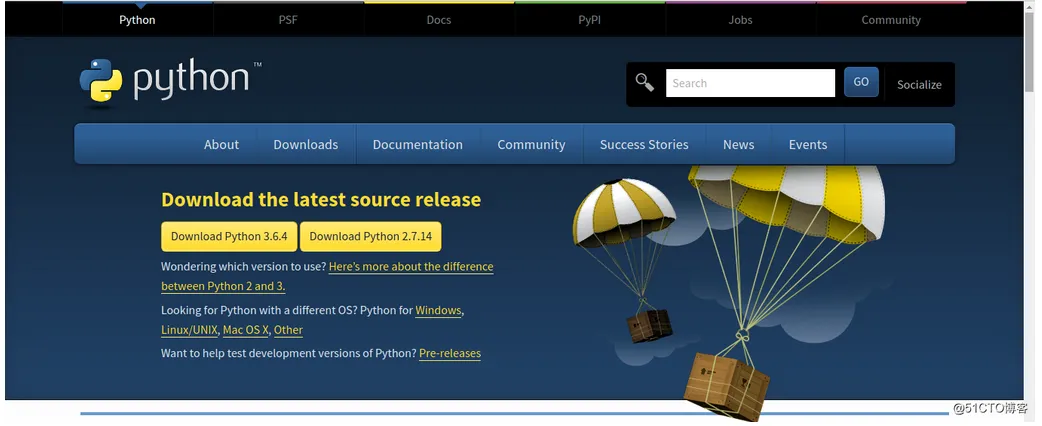This screenshot has width=1042, height=426.
Task: Click Download Python 2.7.14 button
Action: tap(371, 237)
